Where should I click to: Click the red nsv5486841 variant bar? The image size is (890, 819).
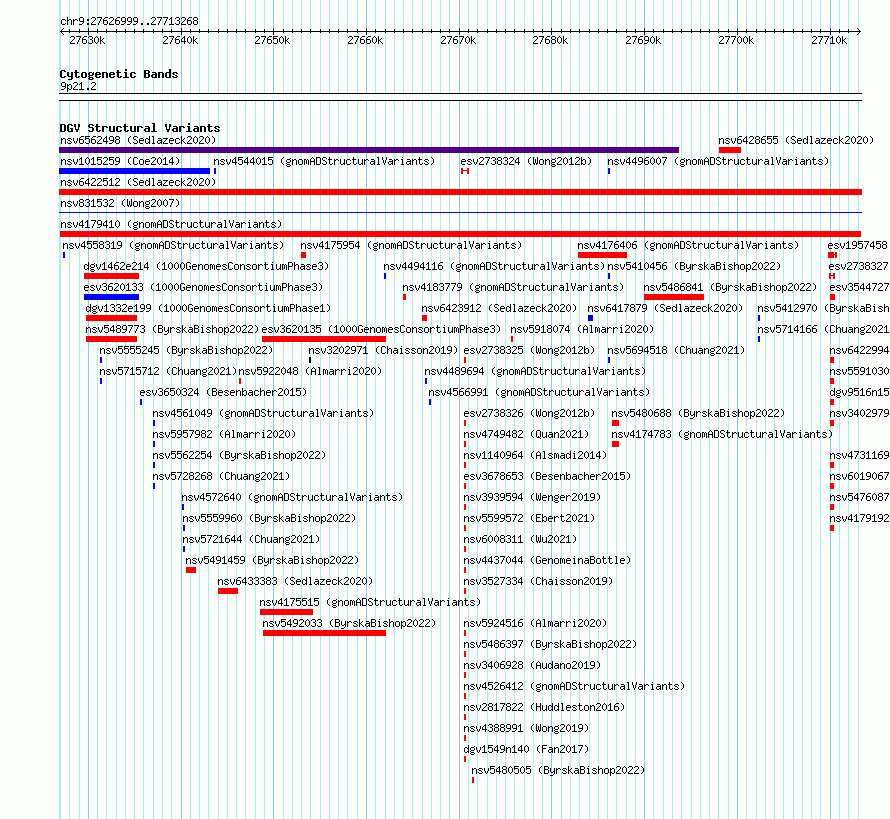click(674, 297)
